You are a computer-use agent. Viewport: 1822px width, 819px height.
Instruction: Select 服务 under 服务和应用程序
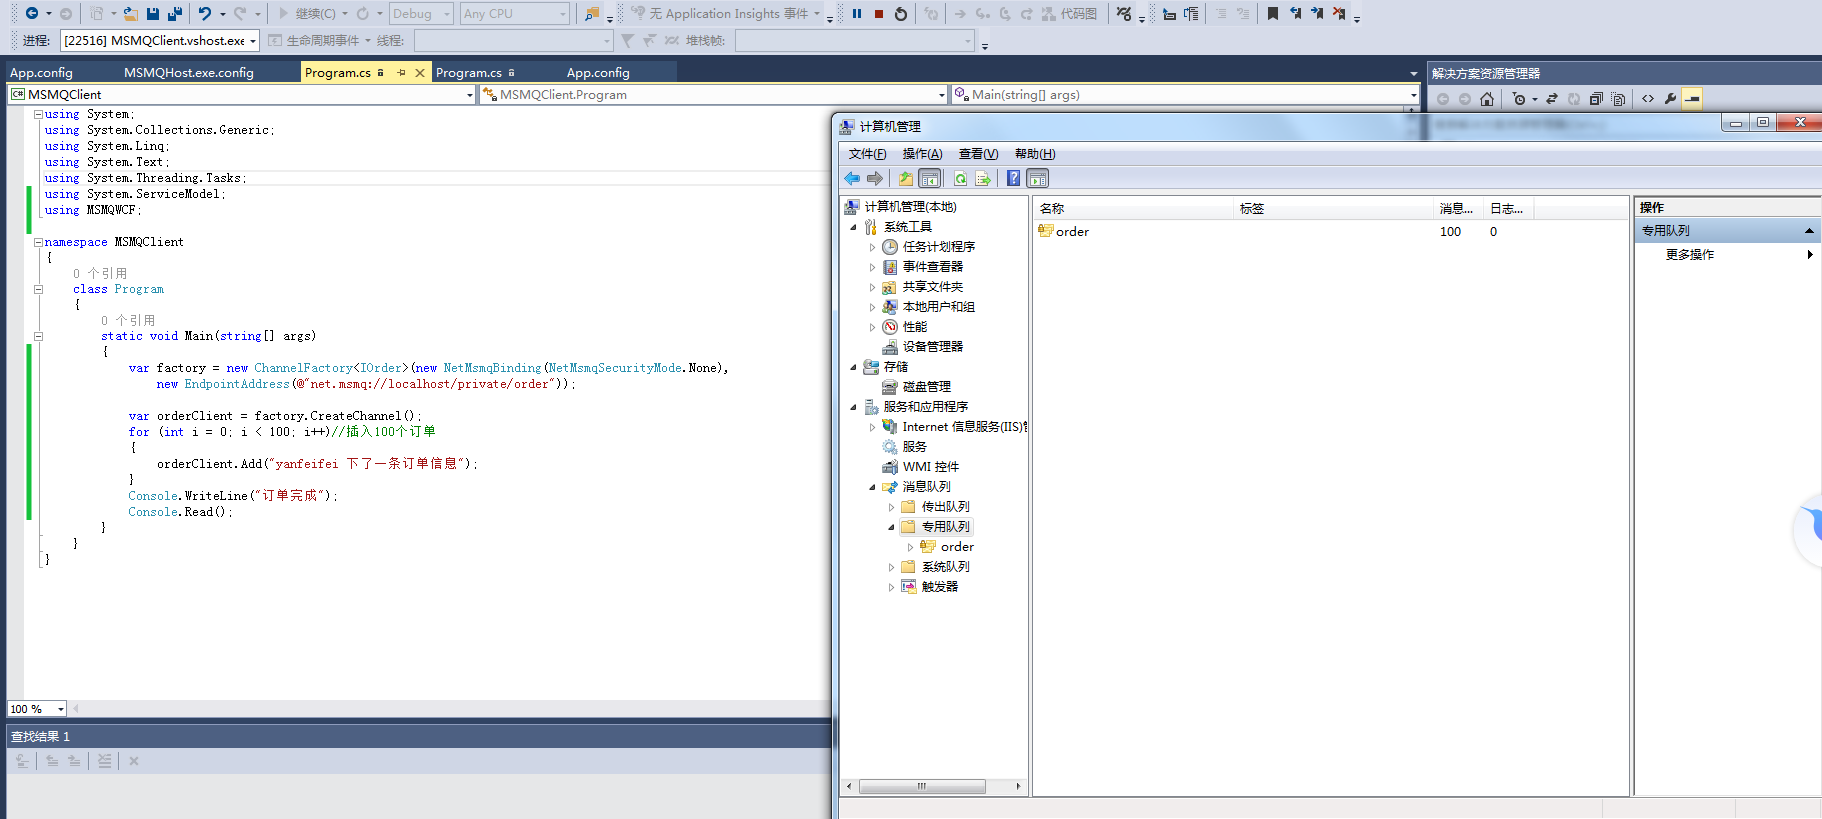(x=914, y=447)
